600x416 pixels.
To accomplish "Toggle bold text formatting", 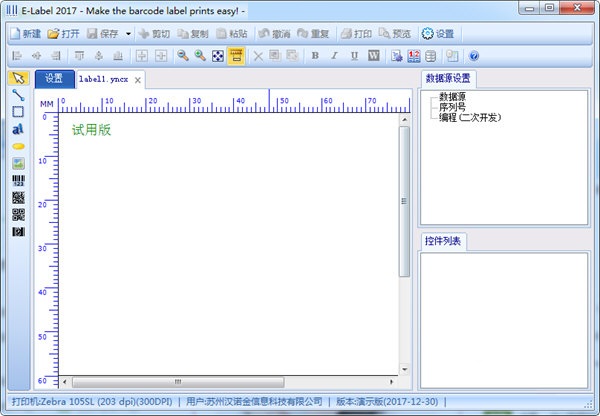I will [315, 55].
